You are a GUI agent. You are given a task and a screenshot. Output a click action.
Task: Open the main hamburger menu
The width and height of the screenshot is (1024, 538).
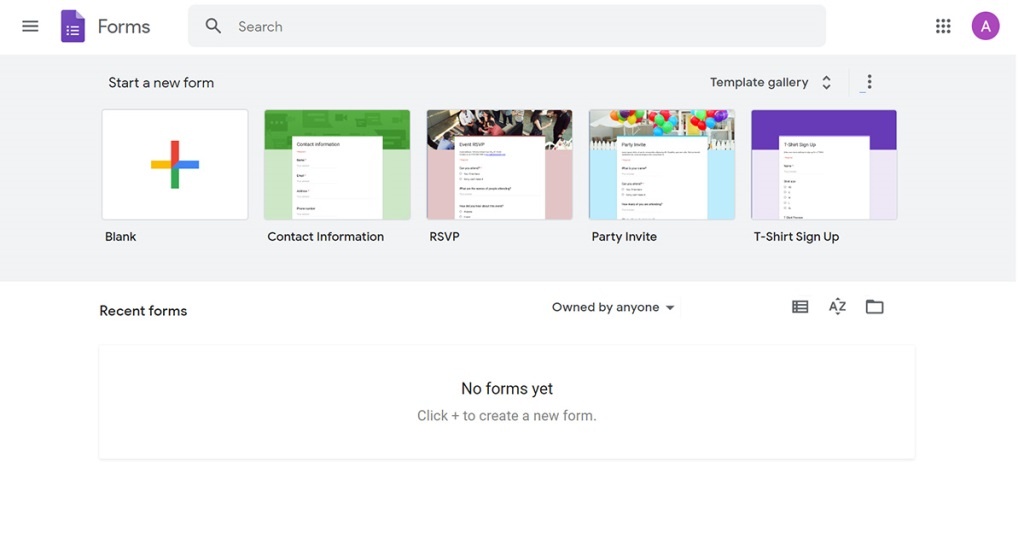(x=30, y=26)
